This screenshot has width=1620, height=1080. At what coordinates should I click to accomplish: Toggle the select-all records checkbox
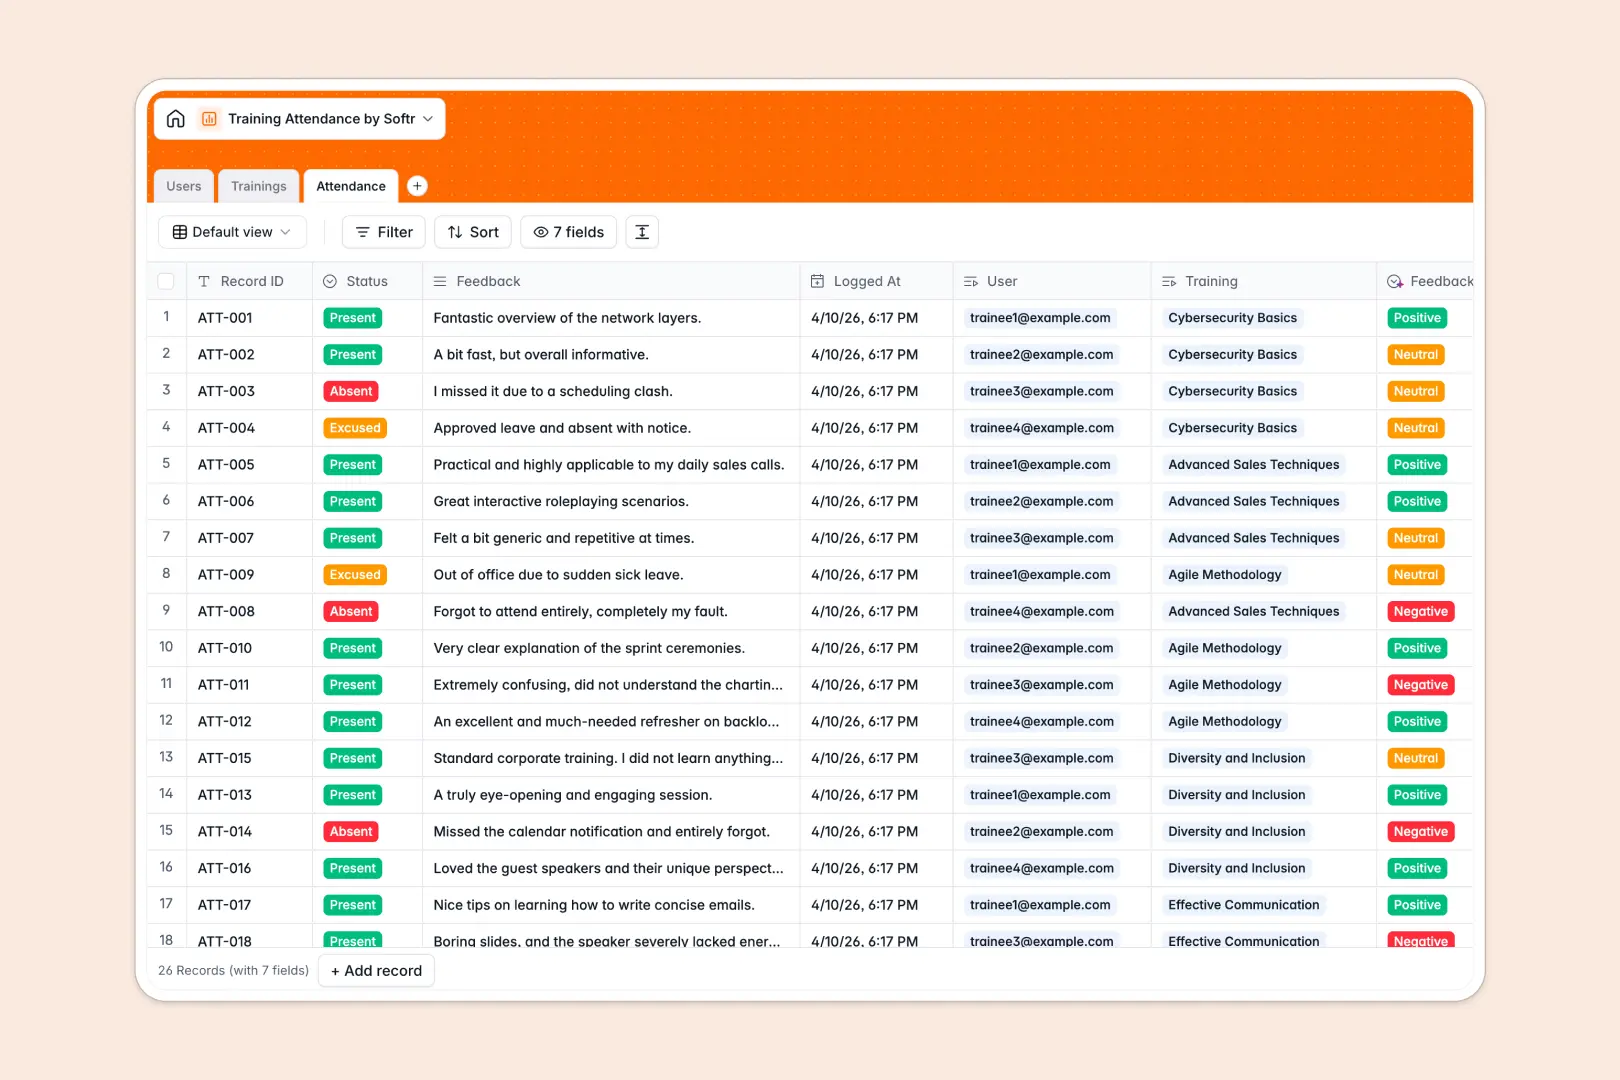(x=166, y=281)
